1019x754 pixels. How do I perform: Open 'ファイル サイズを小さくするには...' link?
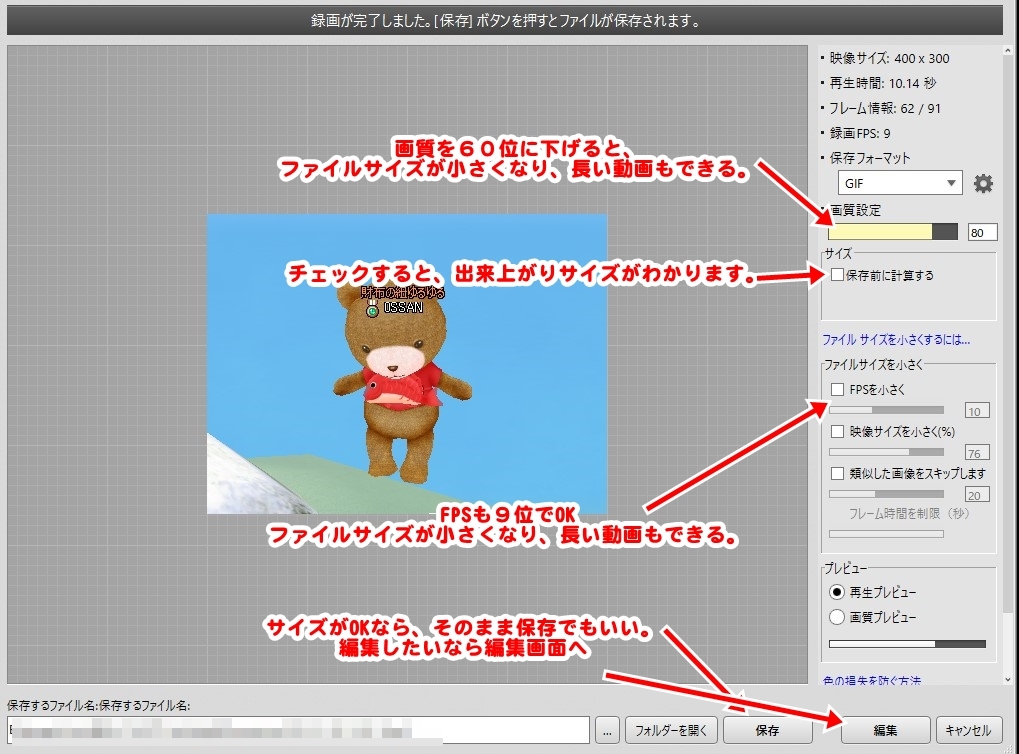[895, 339]
